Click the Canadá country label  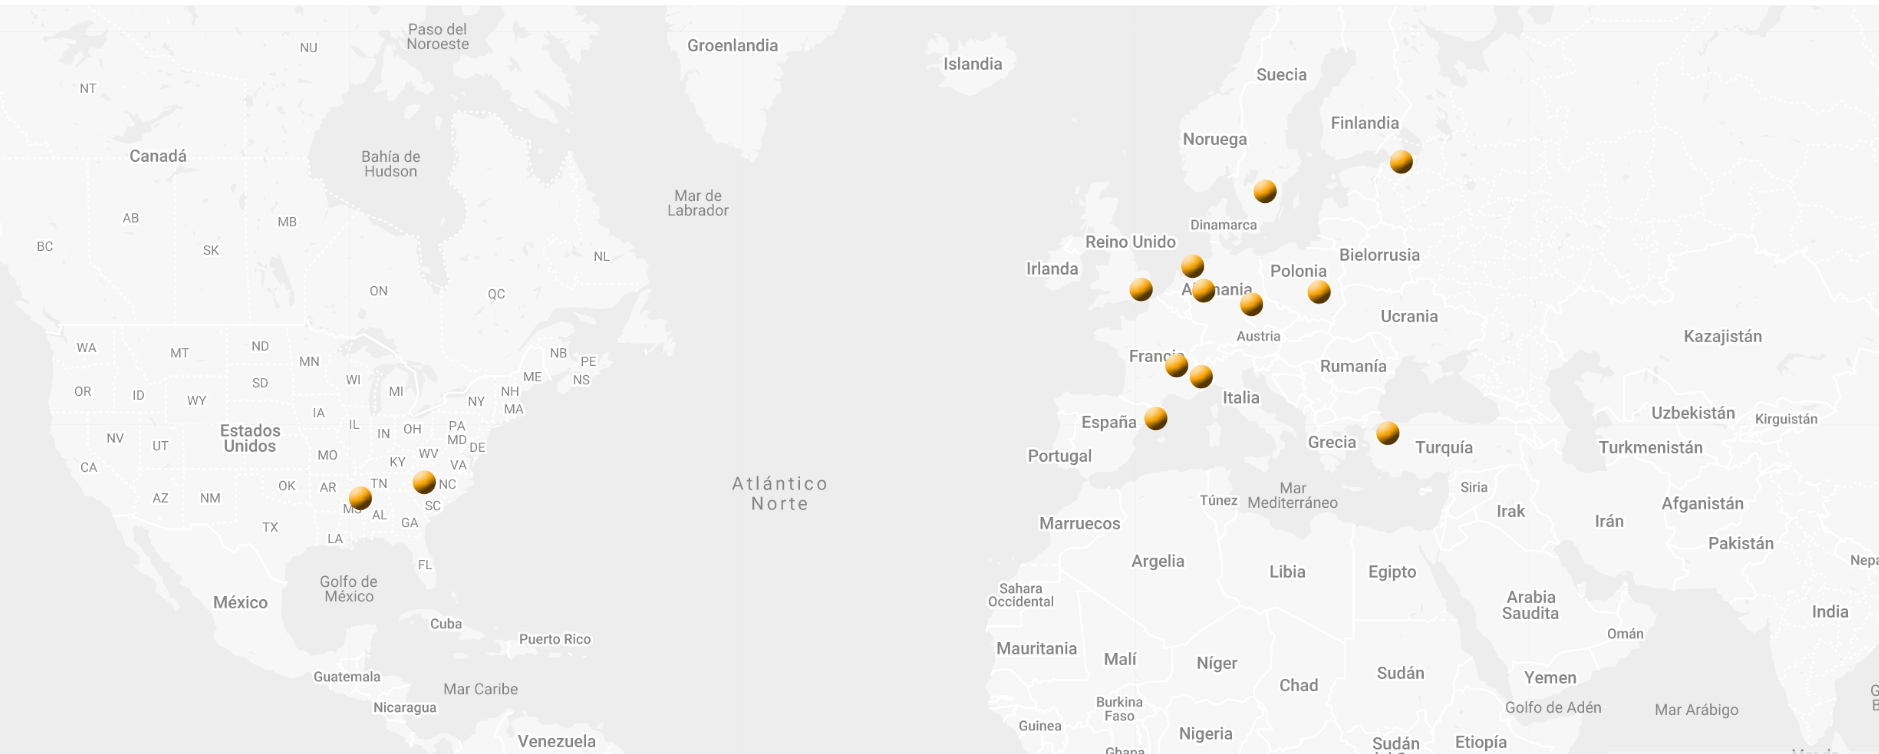158,156
